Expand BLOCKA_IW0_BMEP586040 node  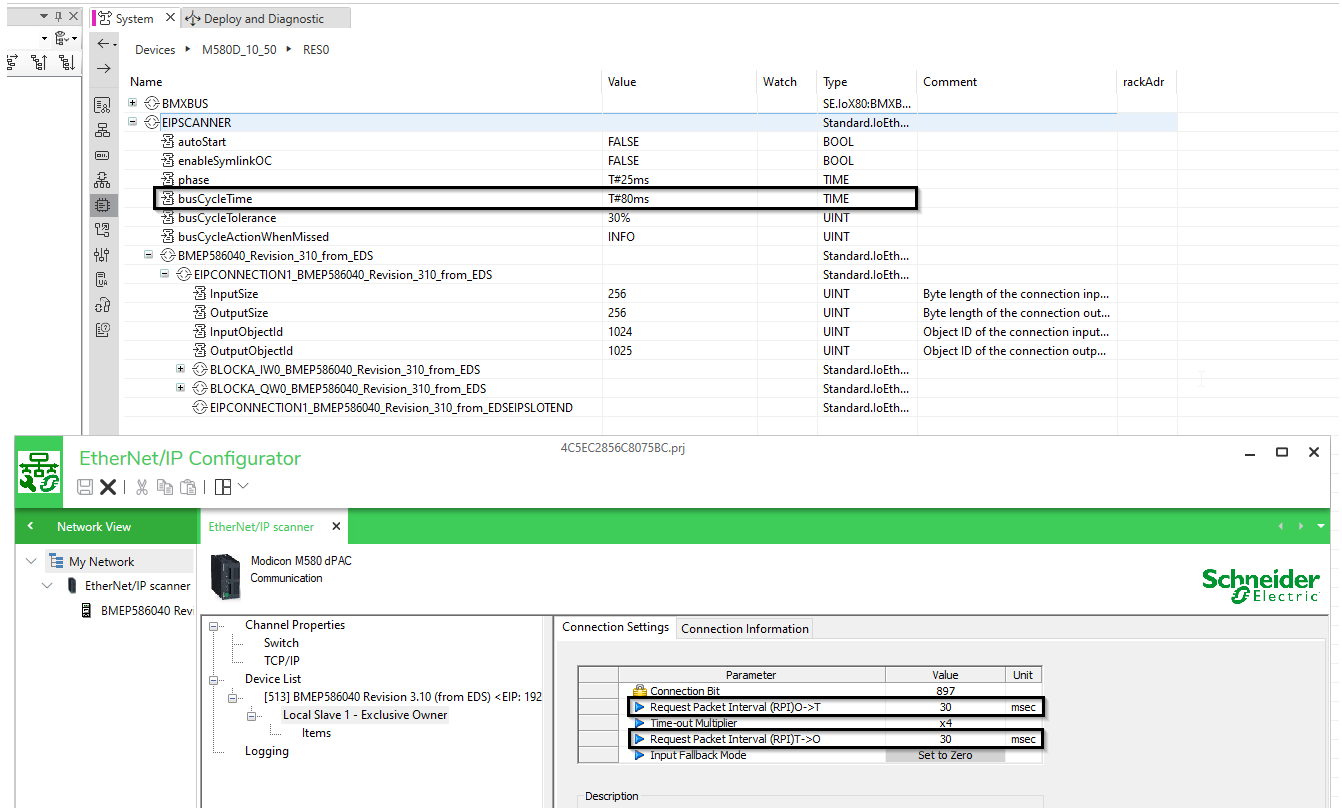tap(181, 370)
